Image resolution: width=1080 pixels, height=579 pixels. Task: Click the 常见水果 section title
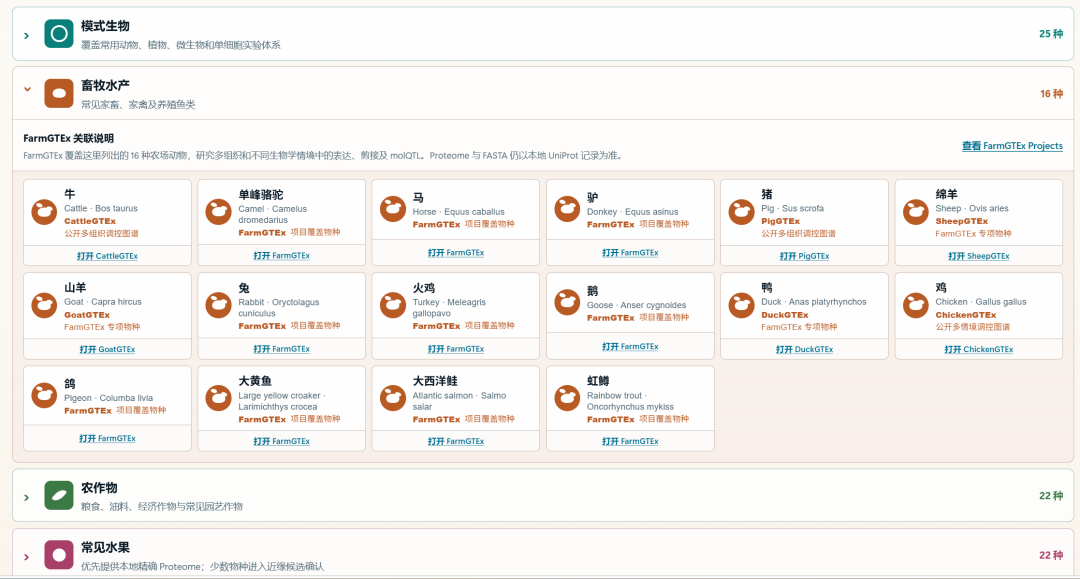pyautogui.click(x=105, y=547)
